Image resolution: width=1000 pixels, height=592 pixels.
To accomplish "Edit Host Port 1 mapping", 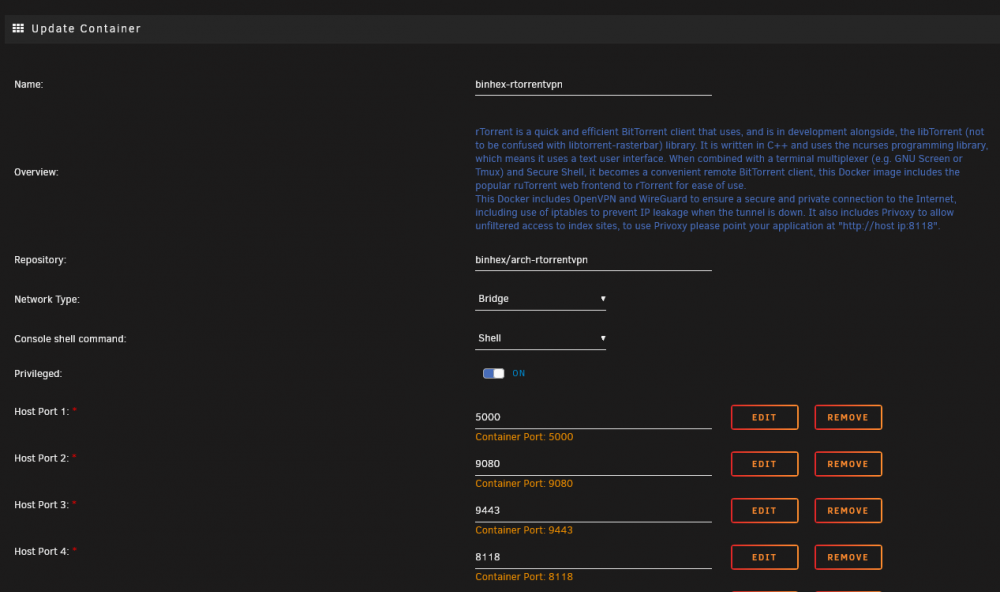I will 764,417.
